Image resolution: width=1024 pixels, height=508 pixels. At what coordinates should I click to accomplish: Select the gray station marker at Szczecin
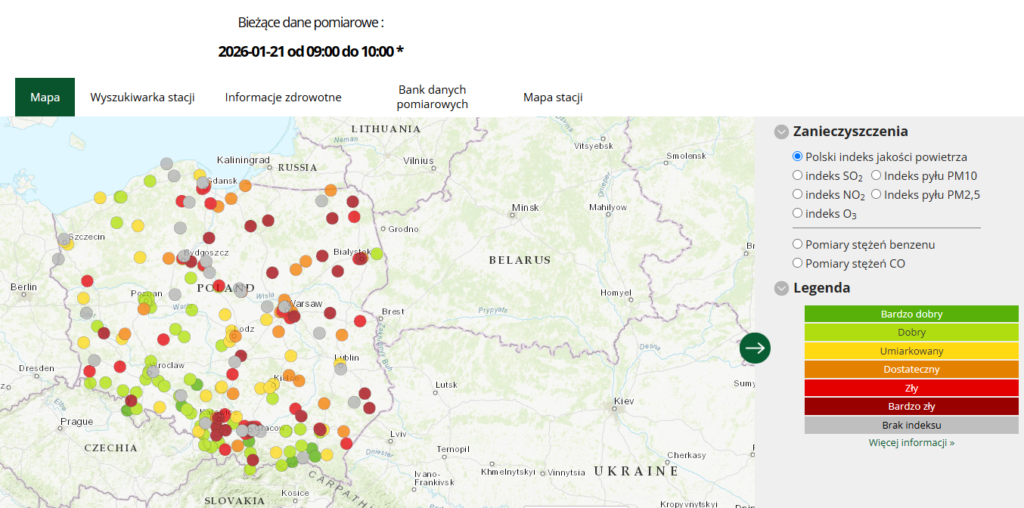[x=65, y=240]
